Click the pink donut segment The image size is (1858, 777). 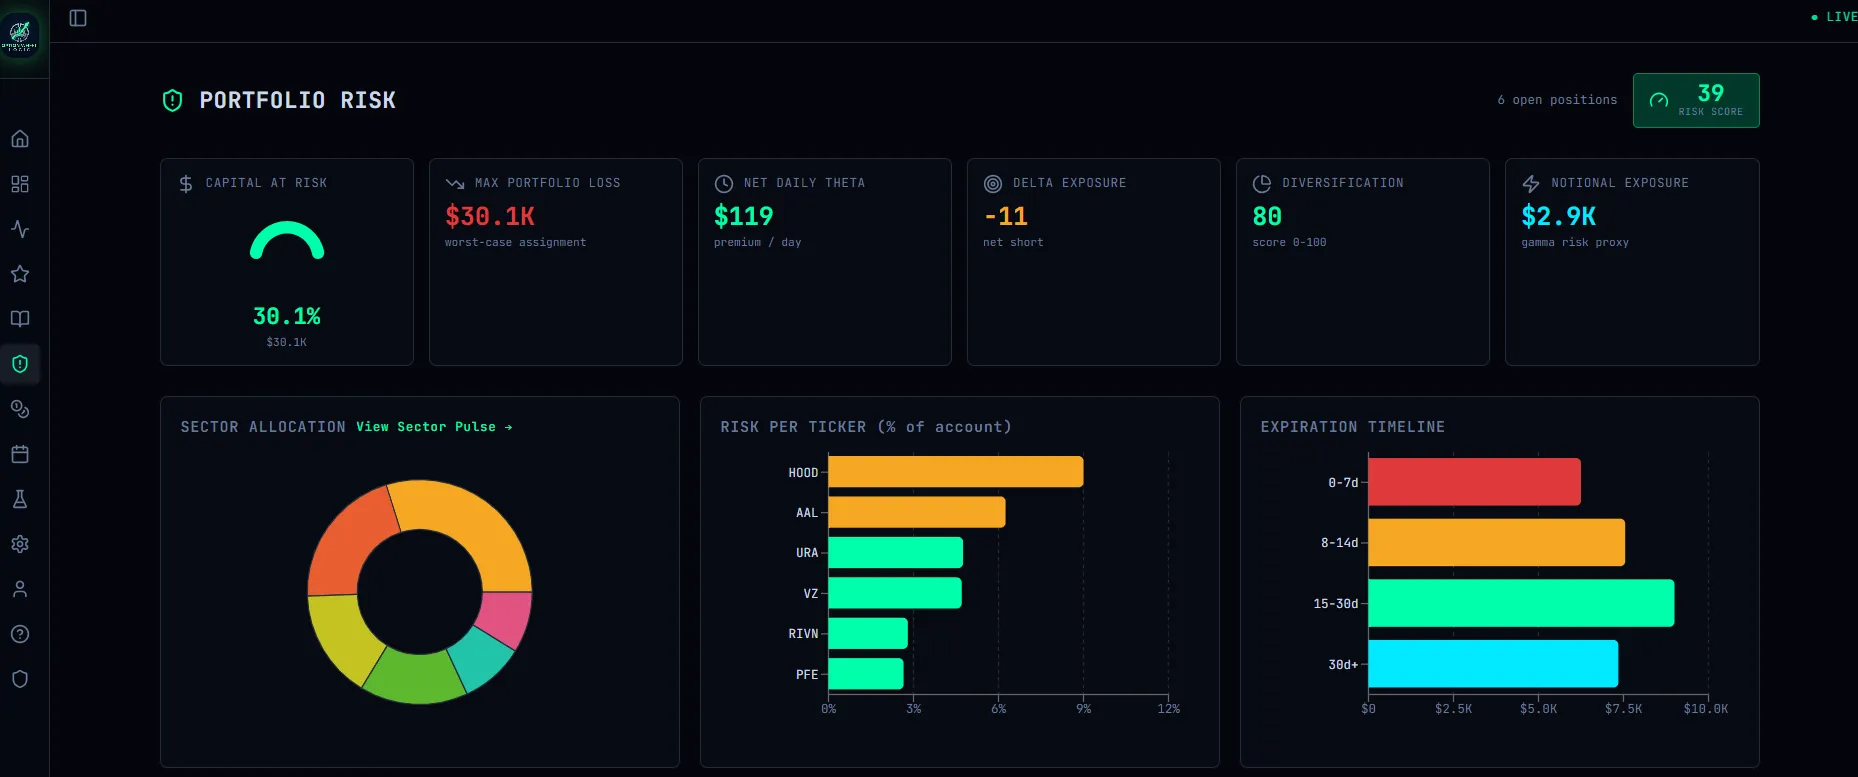click(x=507, y=619)
